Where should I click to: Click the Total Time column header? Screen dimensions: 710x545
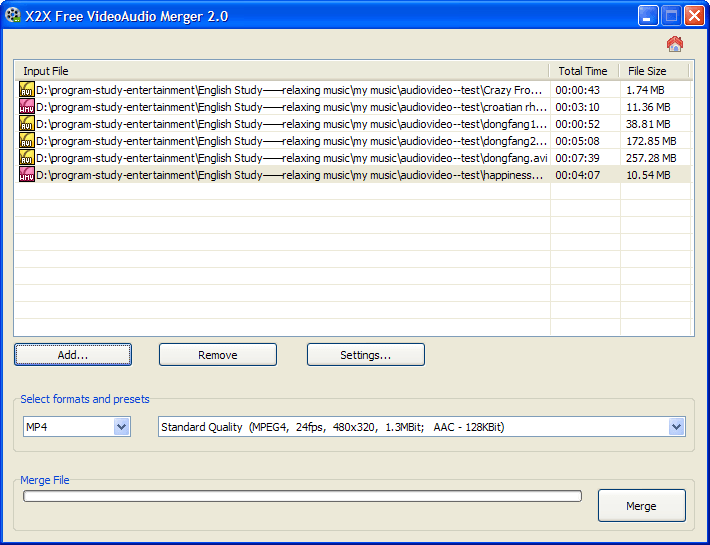(583, 71)
